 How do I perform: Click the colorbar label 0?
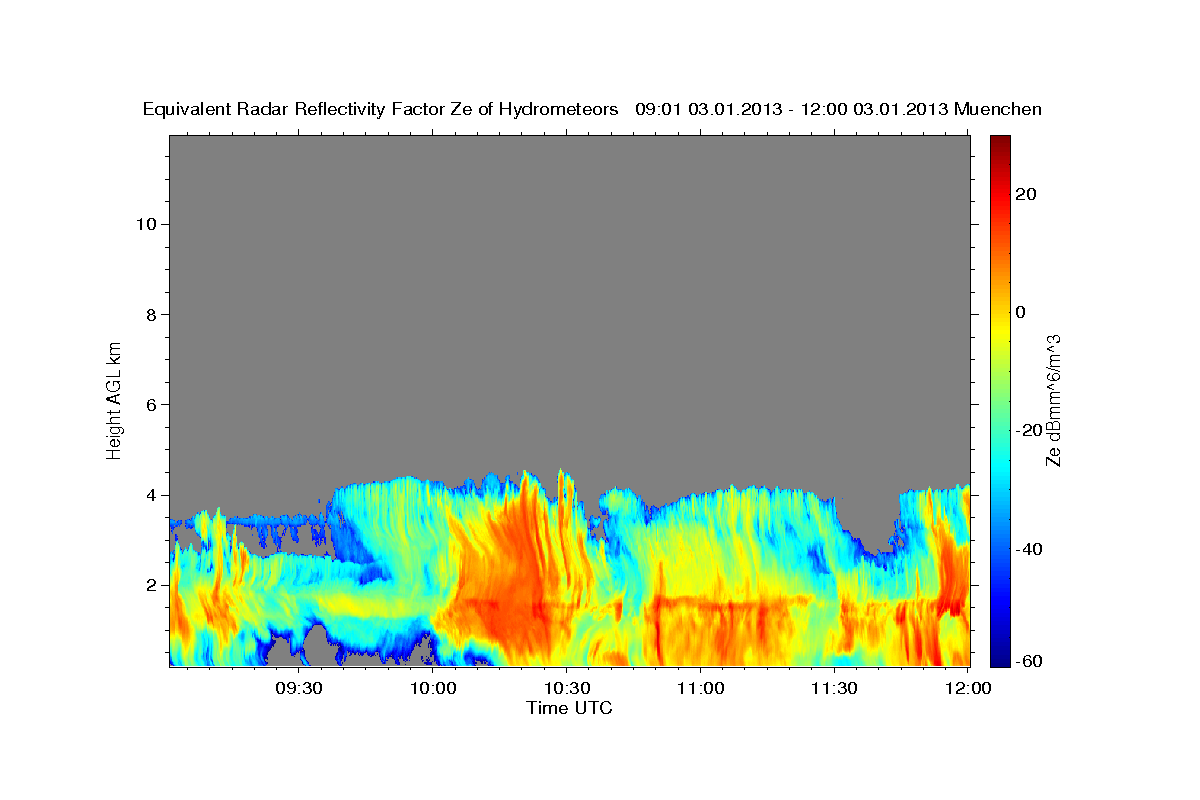pyautogui.click(x=1020, y=312)
